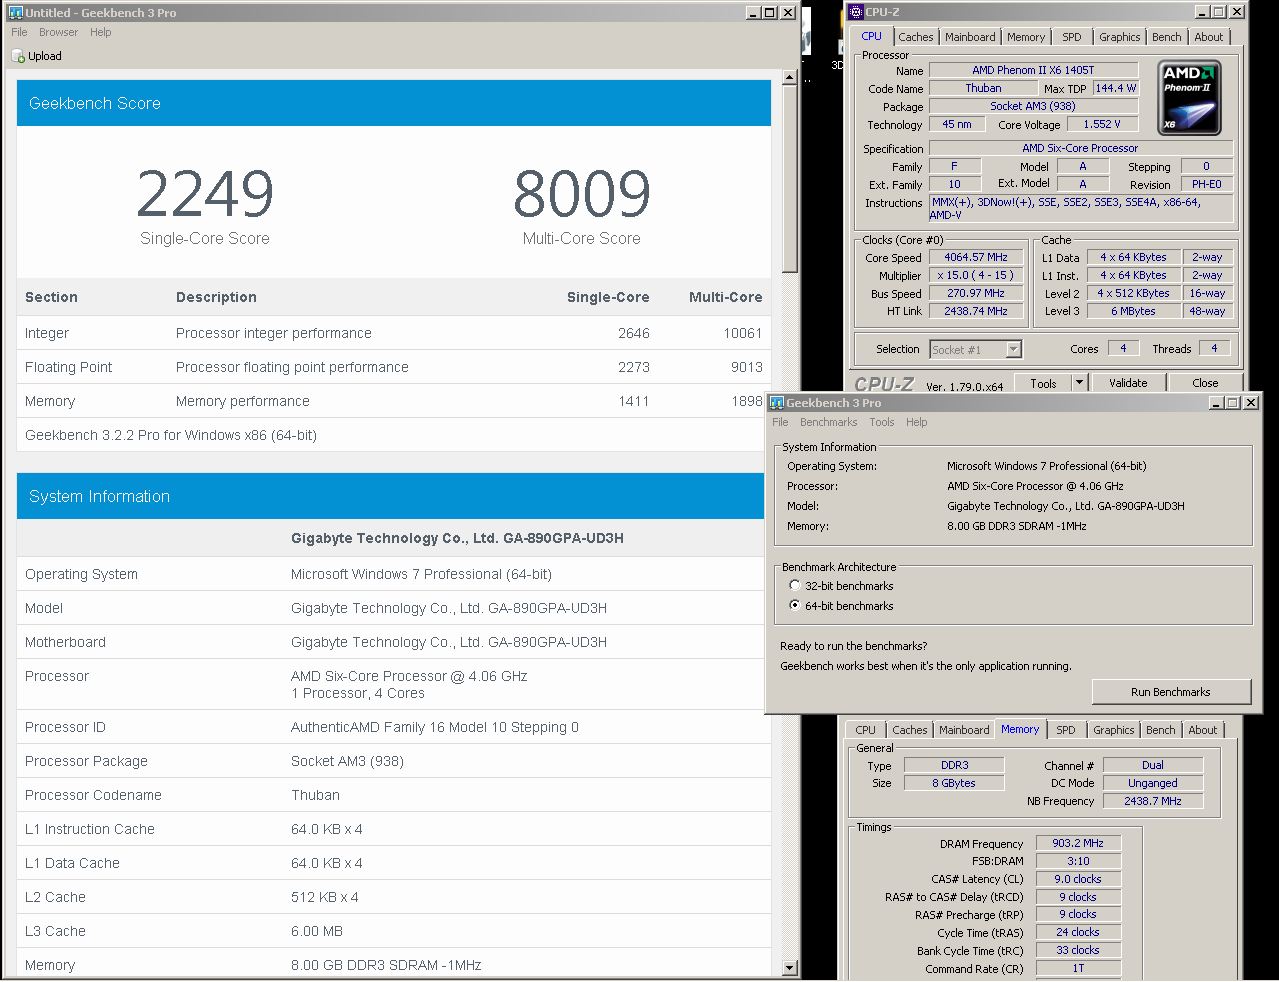Switch to SPD tab in lower CPU-Z
Image resolution: width=1279 pixels, height=982 pixels.
coord(1066,730)
